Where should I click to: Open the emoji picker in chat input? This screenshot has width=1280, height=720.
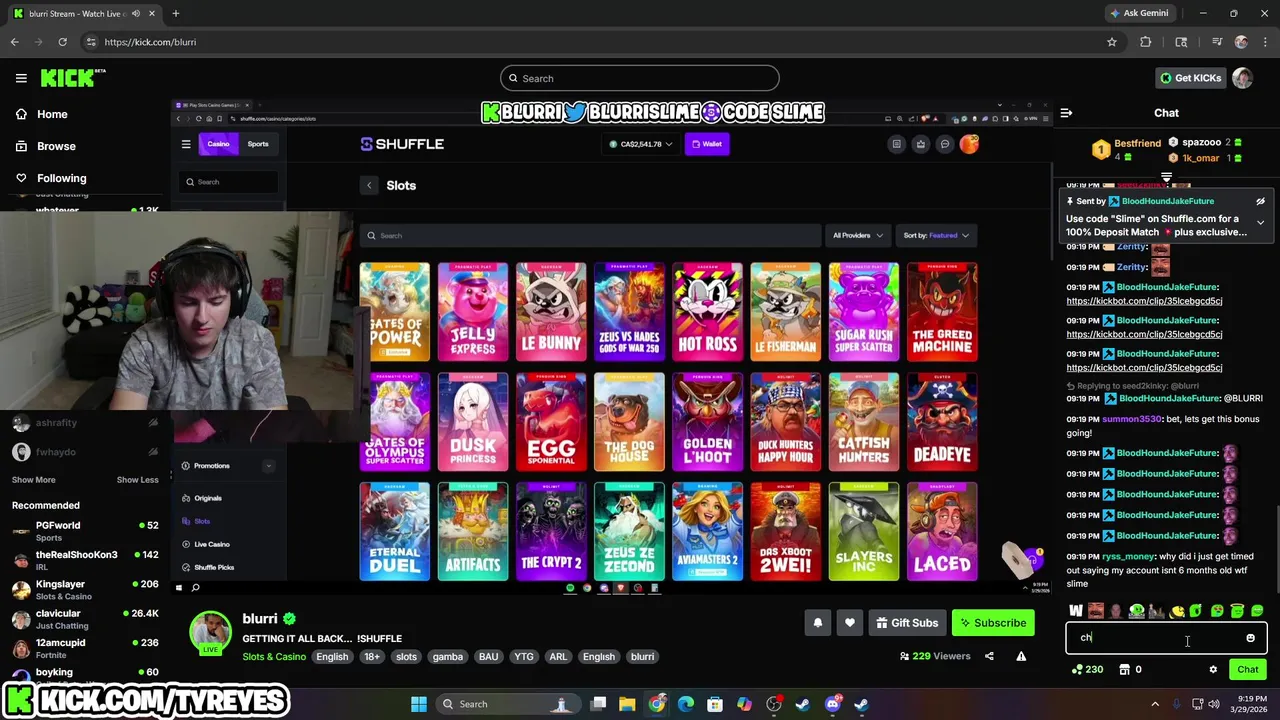click(1250, 638)
